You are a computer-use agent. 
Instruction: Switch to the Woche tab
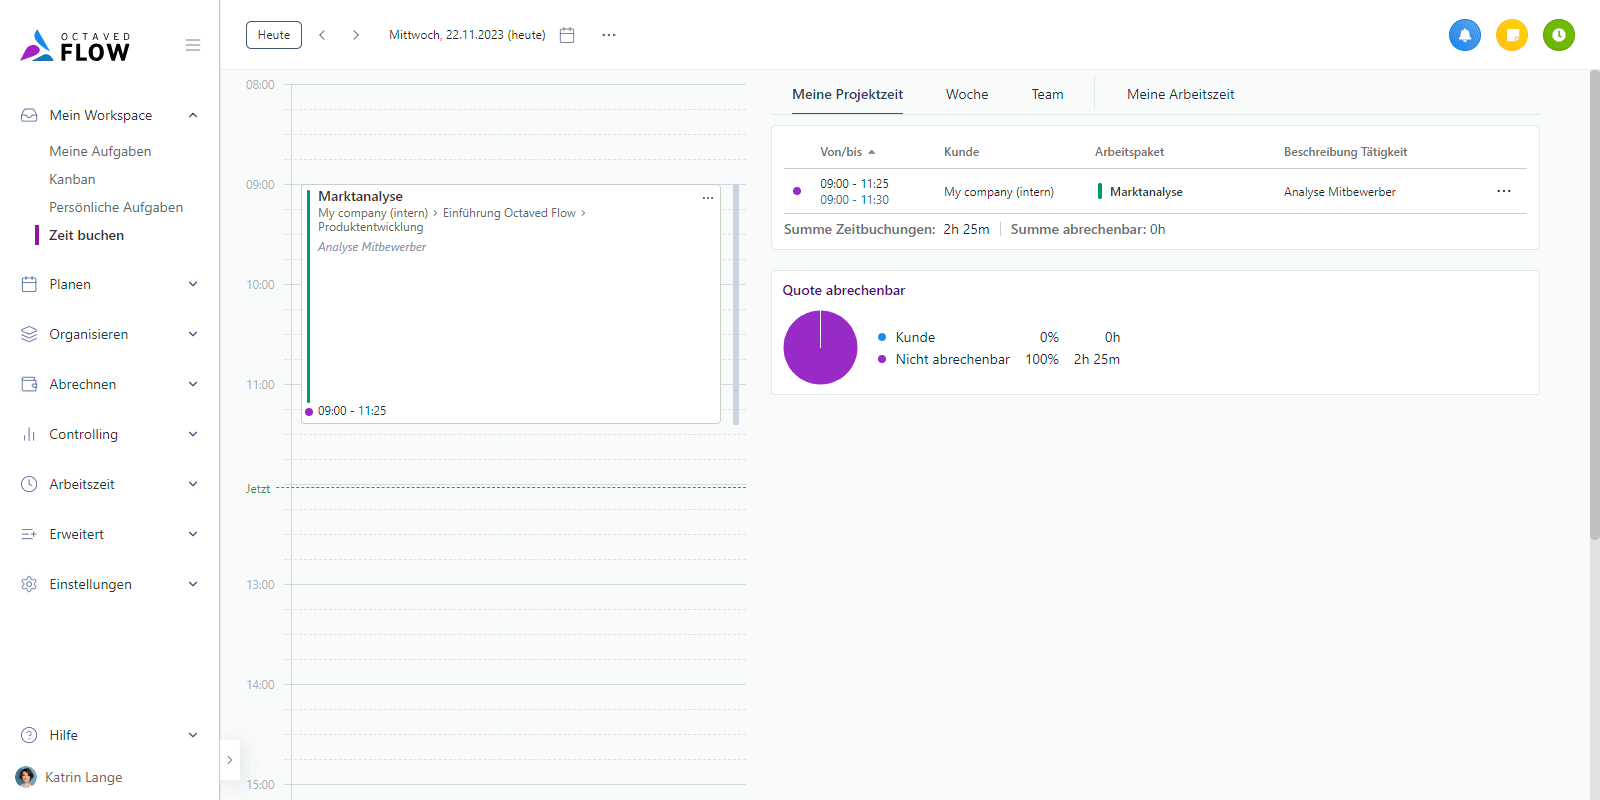(966, 94)
